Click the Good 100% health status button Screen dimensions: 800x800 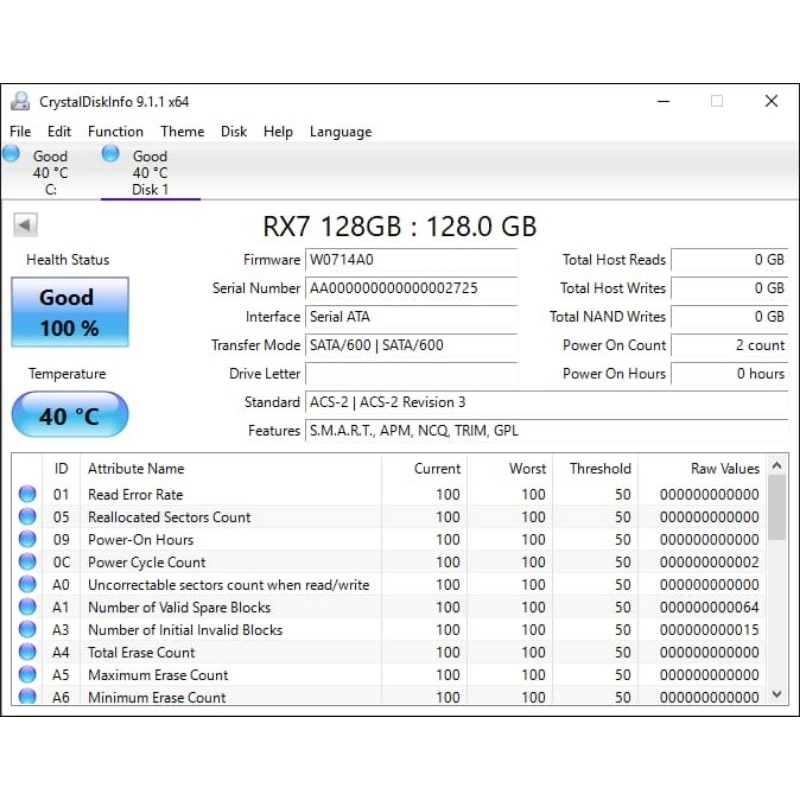click(x=69, y=311)
